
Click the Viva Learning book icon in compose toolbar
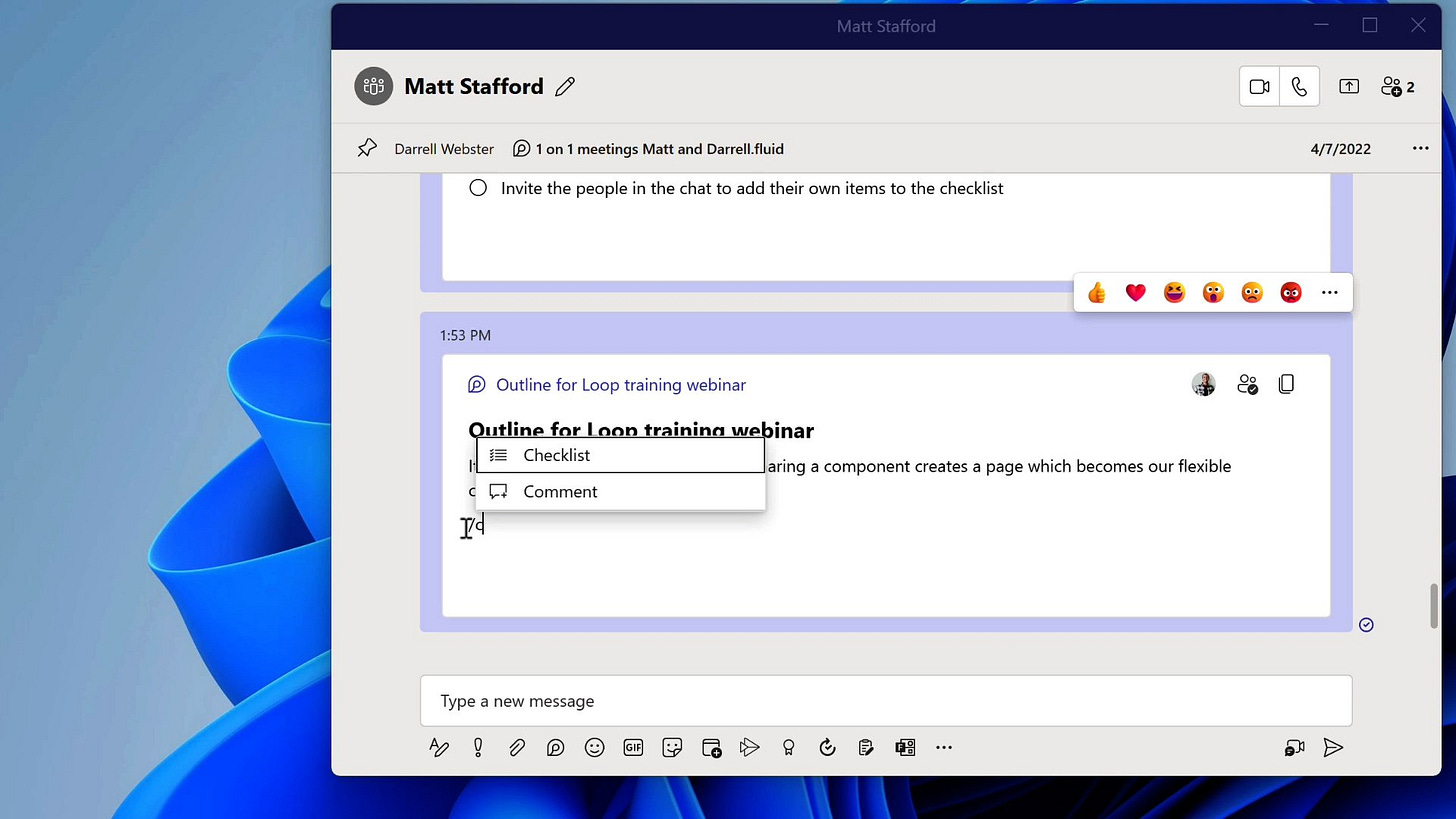point(905,747)
